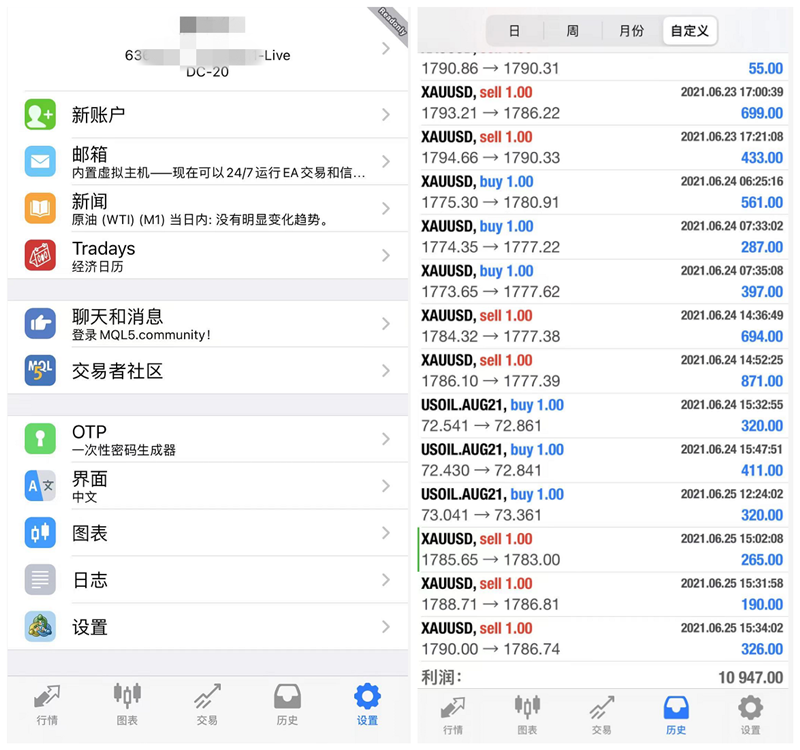Switch history period to 月份

[x=631, y=31]
